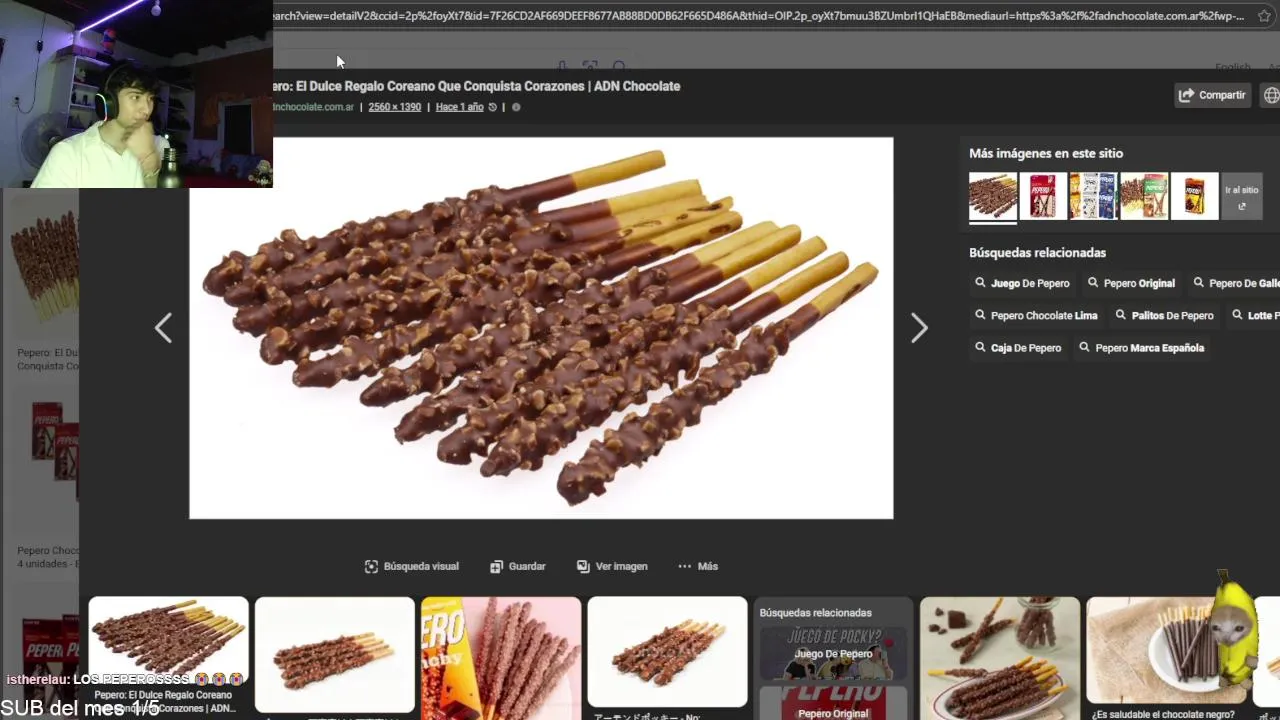Open bottom thumbnail with chocolate sticks in jar
Viewport: 1280px width, 720px height.
[x=1000, y=658]
